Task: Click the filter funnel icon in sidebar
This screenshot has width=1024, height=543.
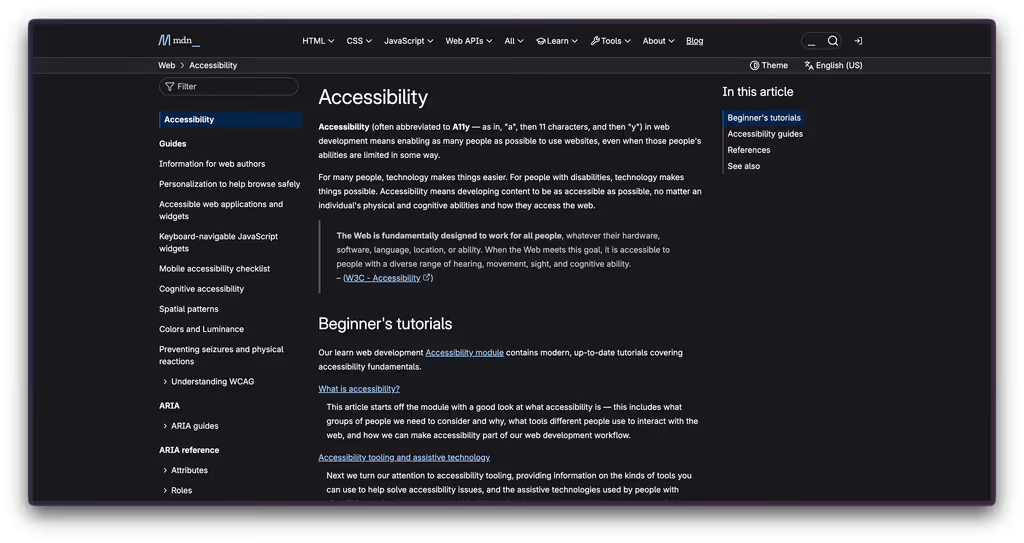Action: pyautogui.click(x=170, y=87)
